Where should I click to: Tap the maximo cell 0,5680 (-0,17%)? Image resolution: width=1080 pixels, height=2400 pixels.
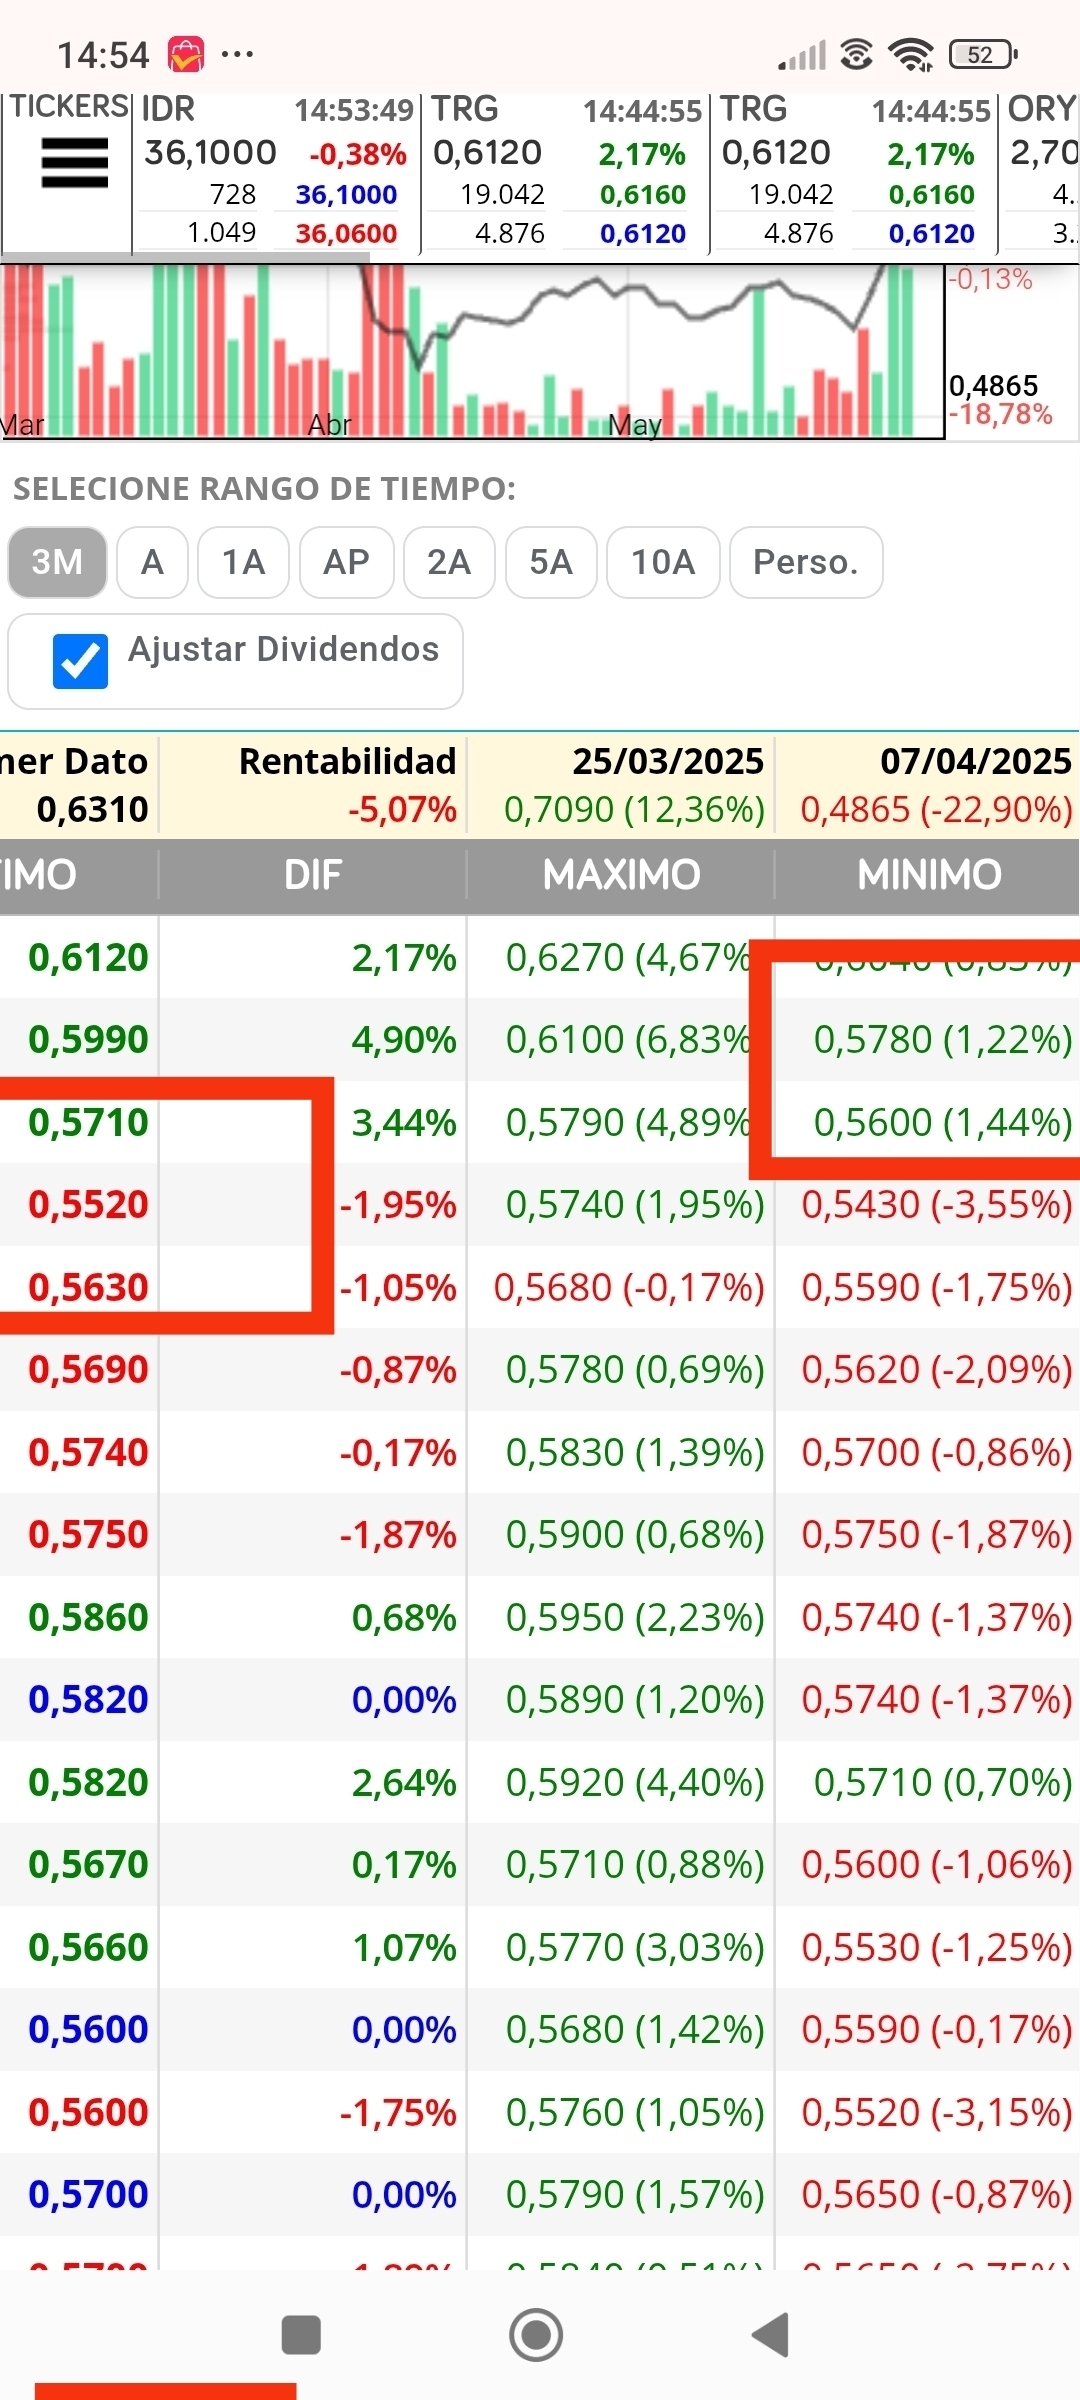pyautogui.click(x=629, y=1287)
